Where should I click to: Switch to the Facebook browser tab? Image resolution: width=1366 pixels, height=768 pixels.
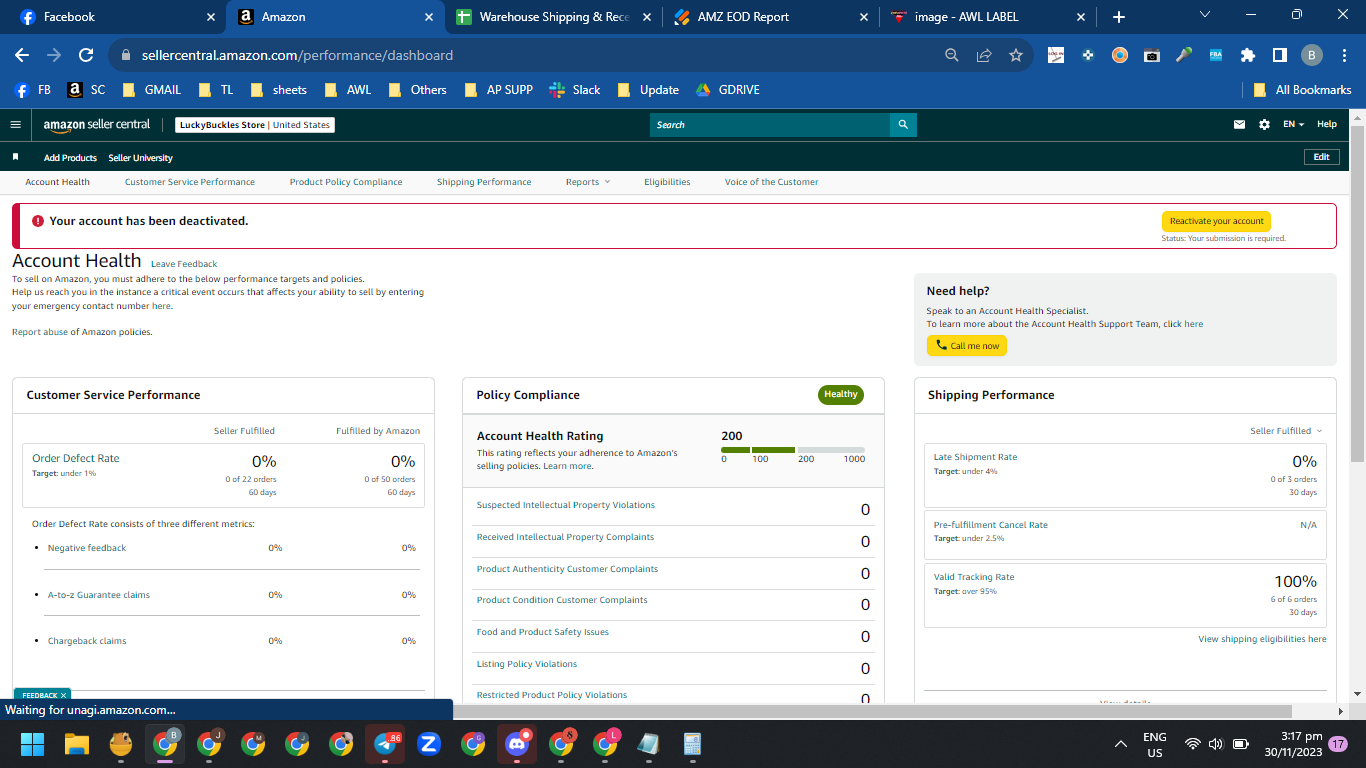(x=118, y=17)
